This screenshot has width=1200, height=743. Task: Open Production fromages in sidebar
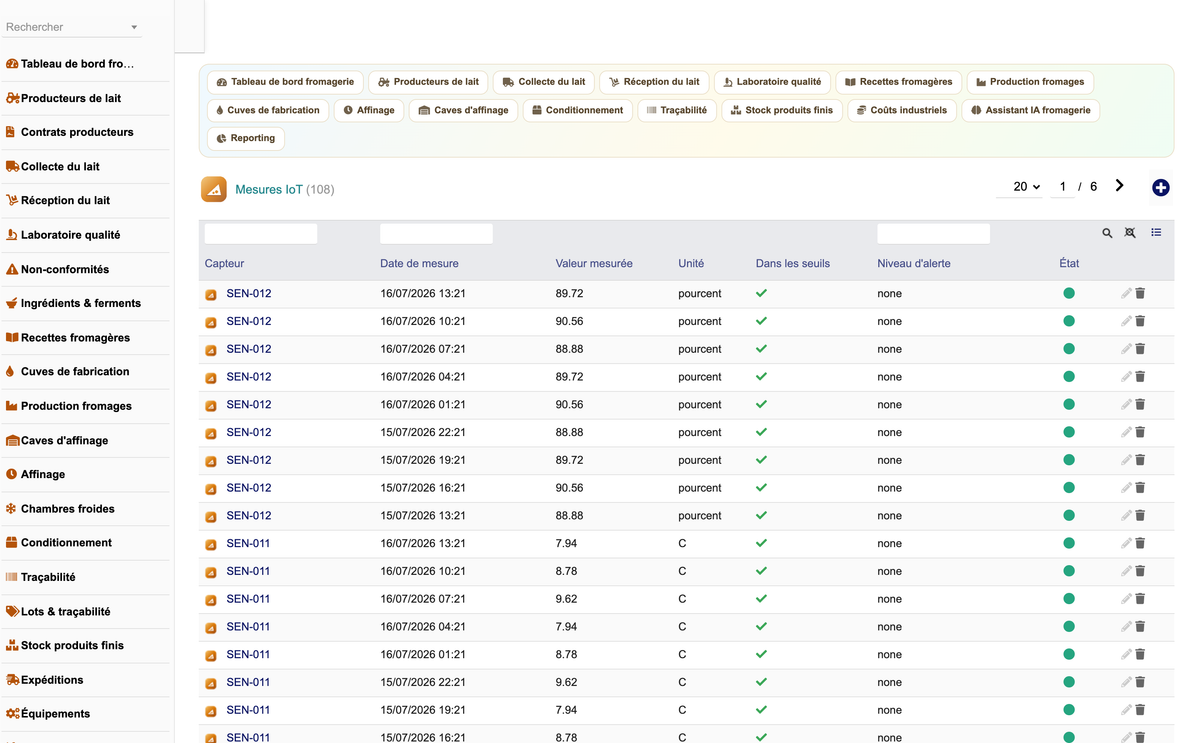(69, 406)
